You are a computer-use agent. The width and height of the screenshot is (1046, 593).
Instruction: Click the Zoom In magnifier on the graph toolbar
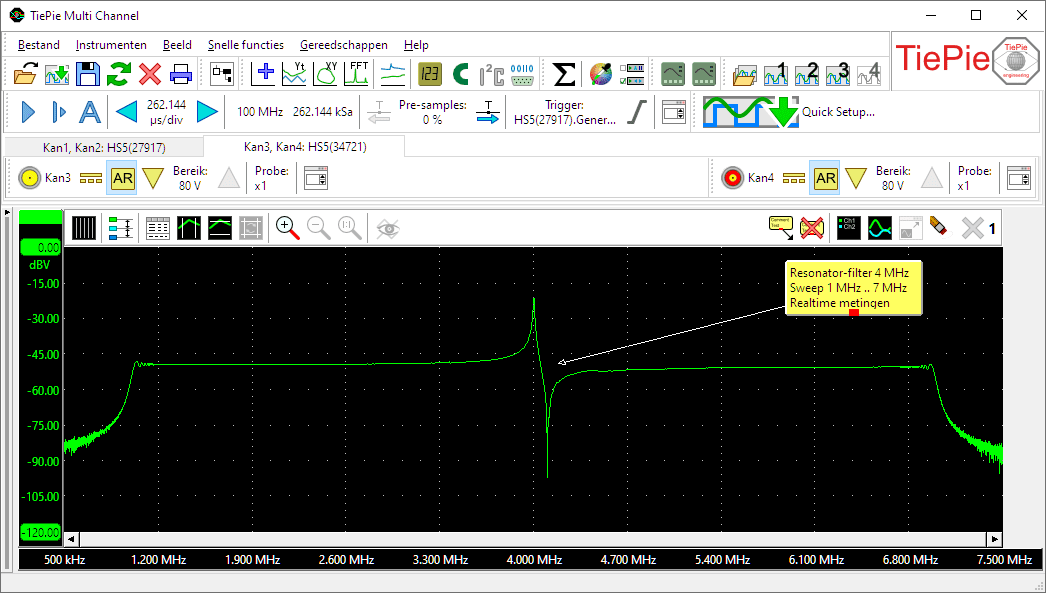[x=287, y=228]
